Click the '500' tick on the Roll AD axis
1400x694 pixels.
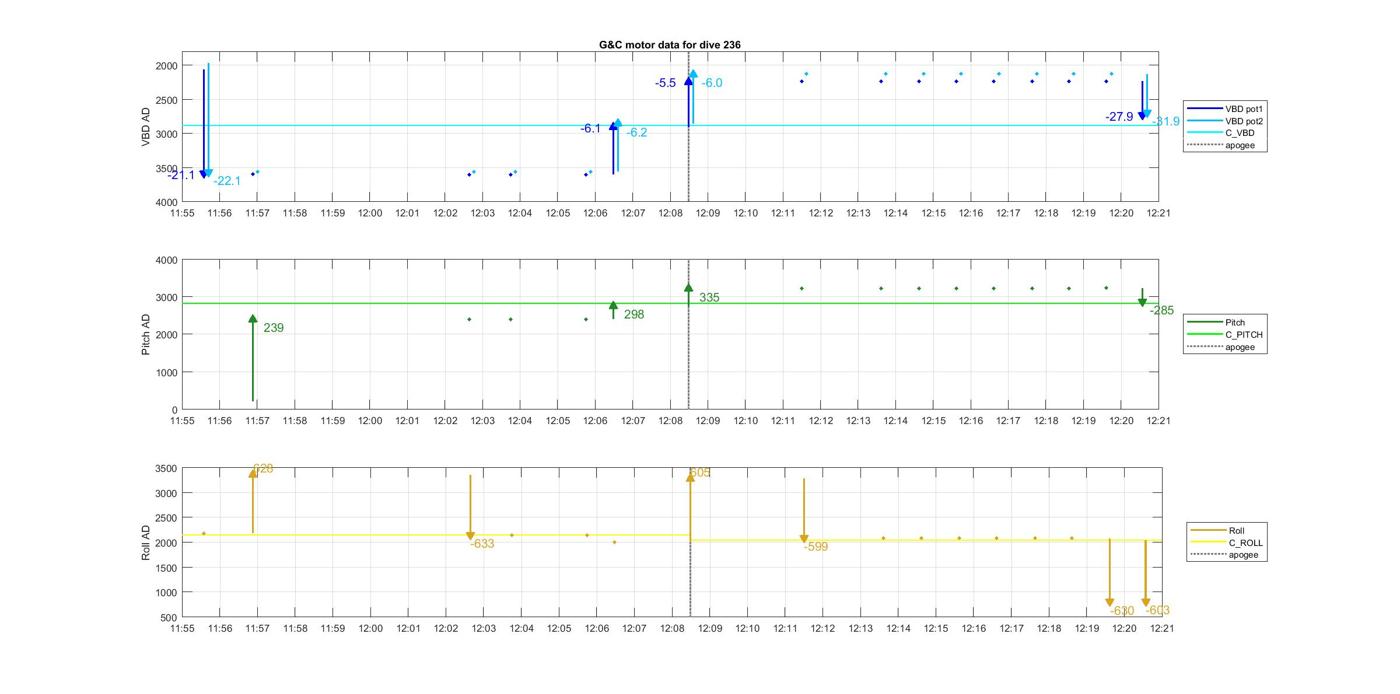pos(169,618)
